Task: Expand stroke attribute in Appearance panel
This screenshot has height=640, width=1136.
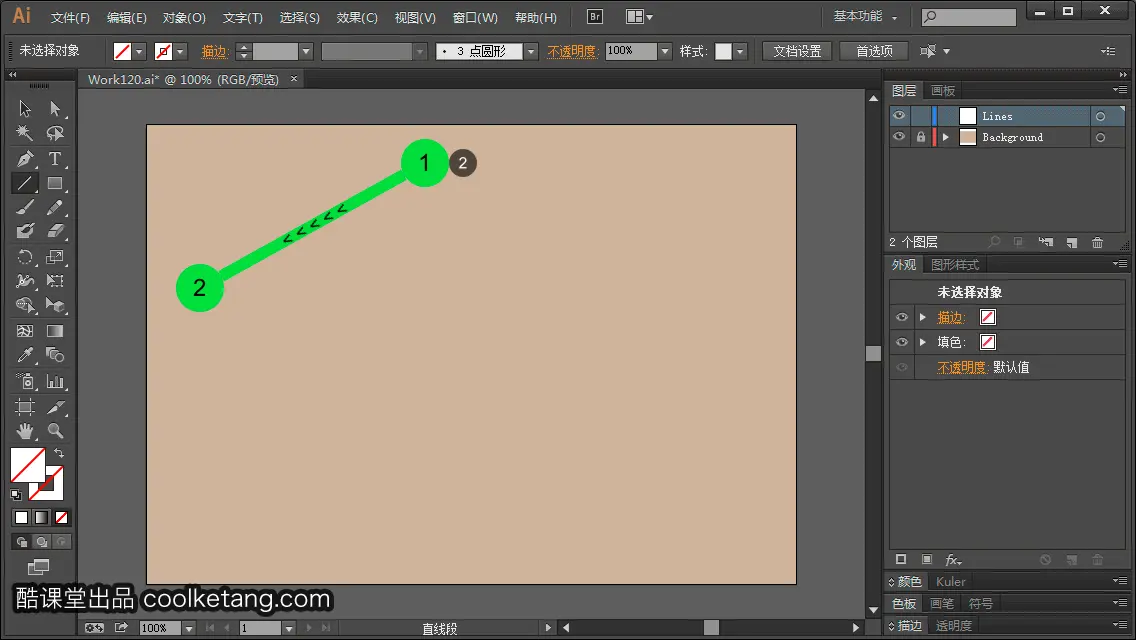Action: pyautogui.click(x=923, y=317)
